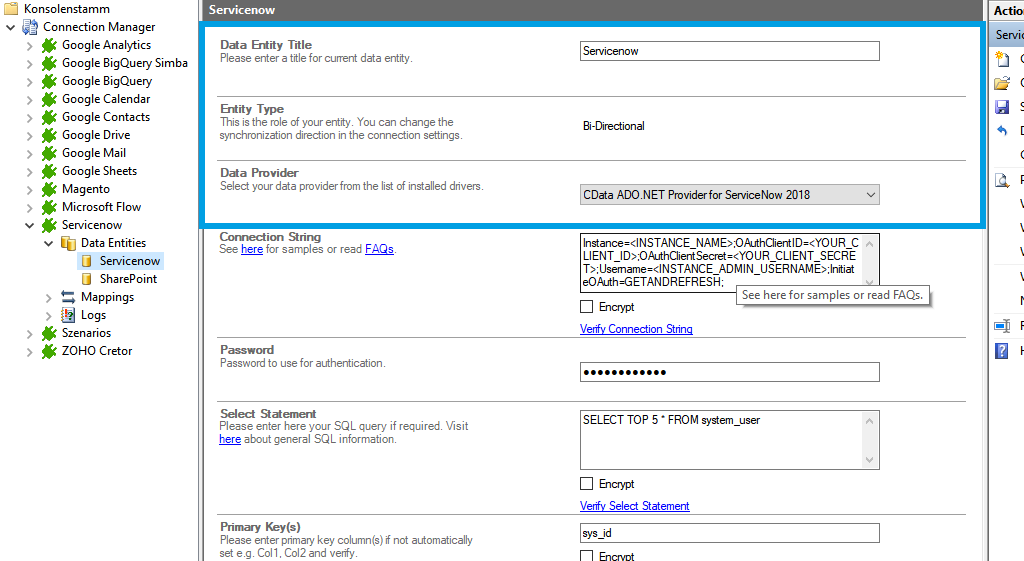
Task: Expand the Google Analytics node
Action: point(29,46)
